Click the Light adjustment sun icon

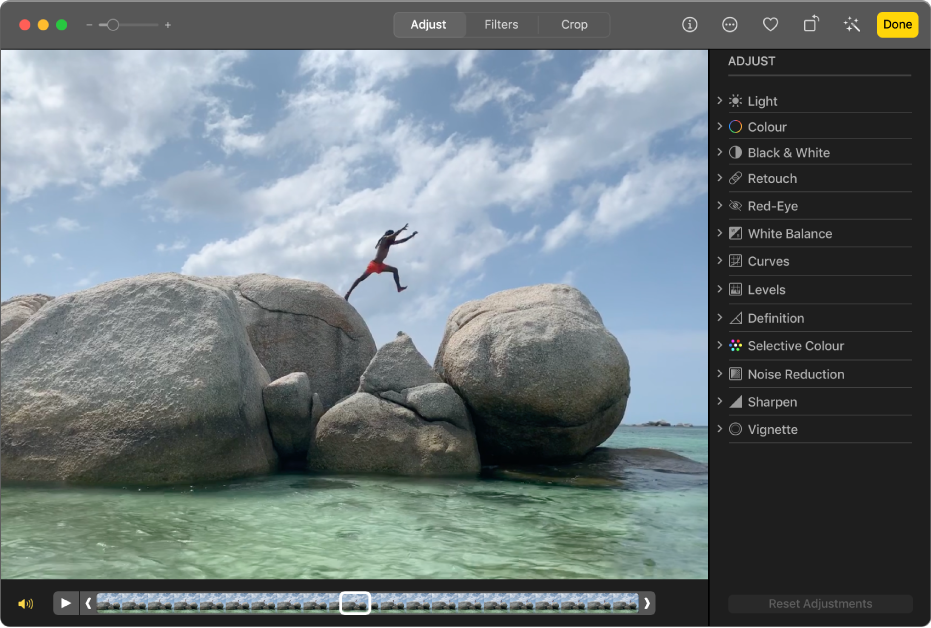pyautogui.click(x=736, y=100)
